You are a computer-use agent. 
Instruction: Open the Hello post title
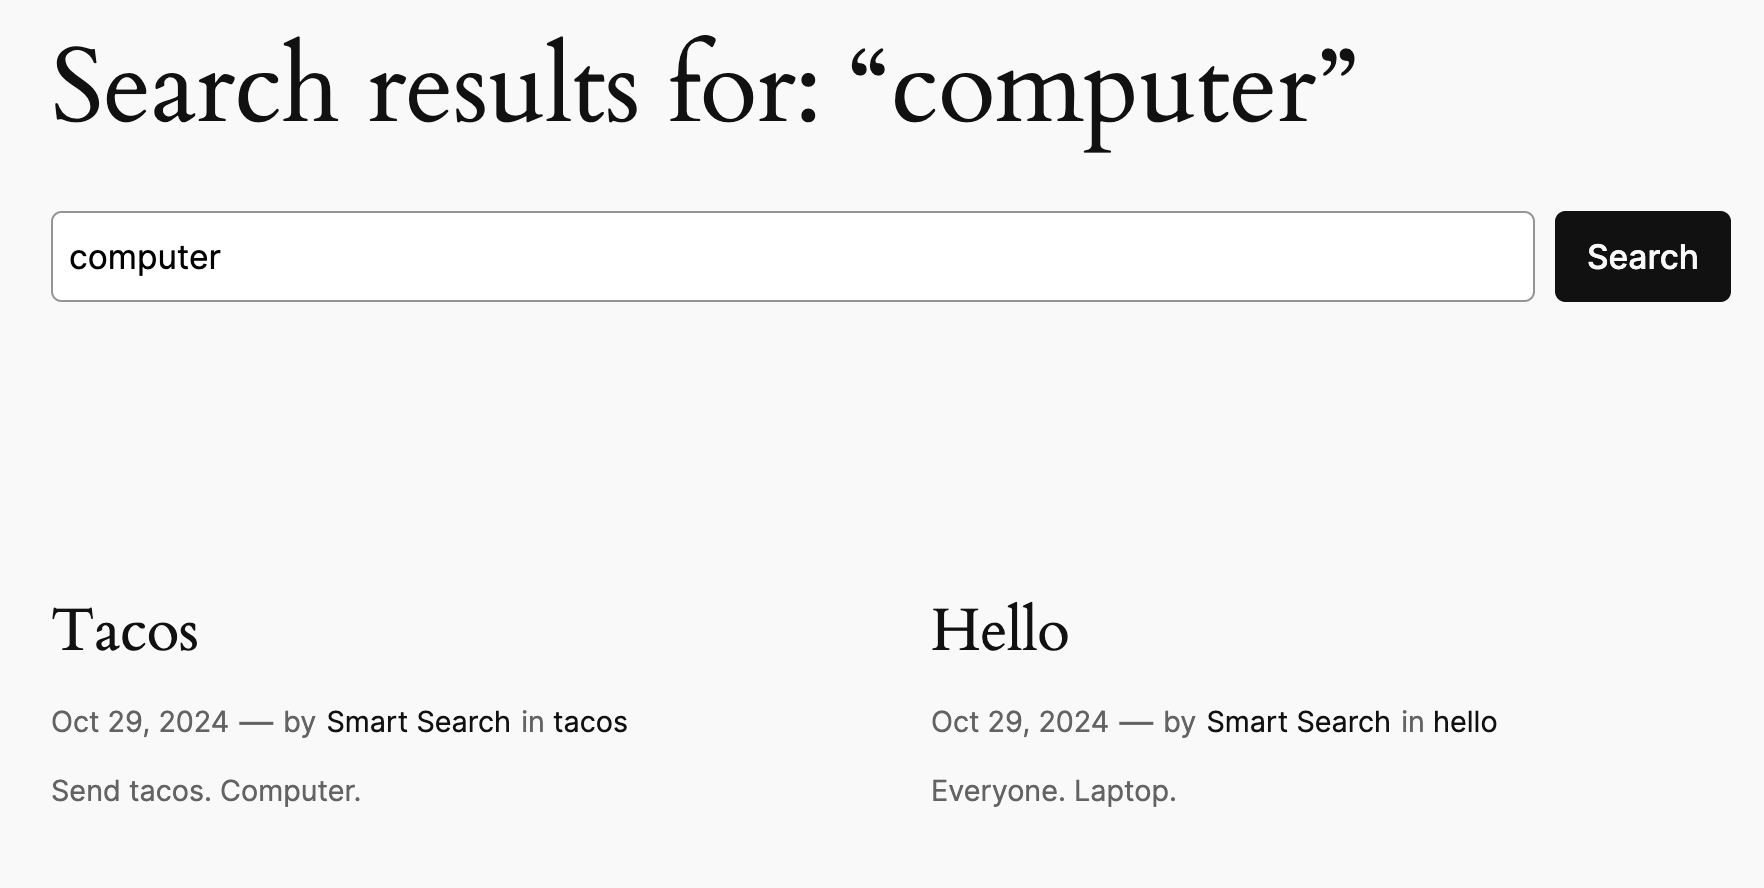click(999, 631)
